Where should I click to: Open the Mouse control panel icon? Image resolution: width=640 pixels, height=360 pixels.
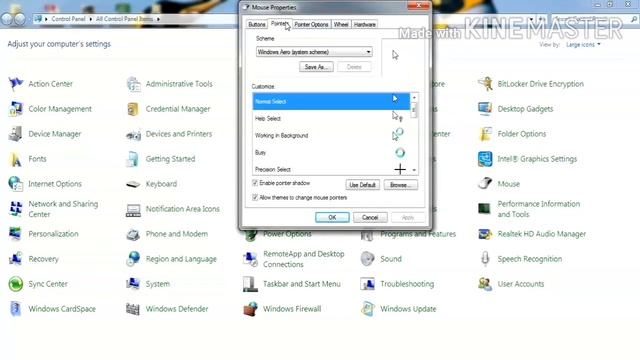[x=485, y=184]
